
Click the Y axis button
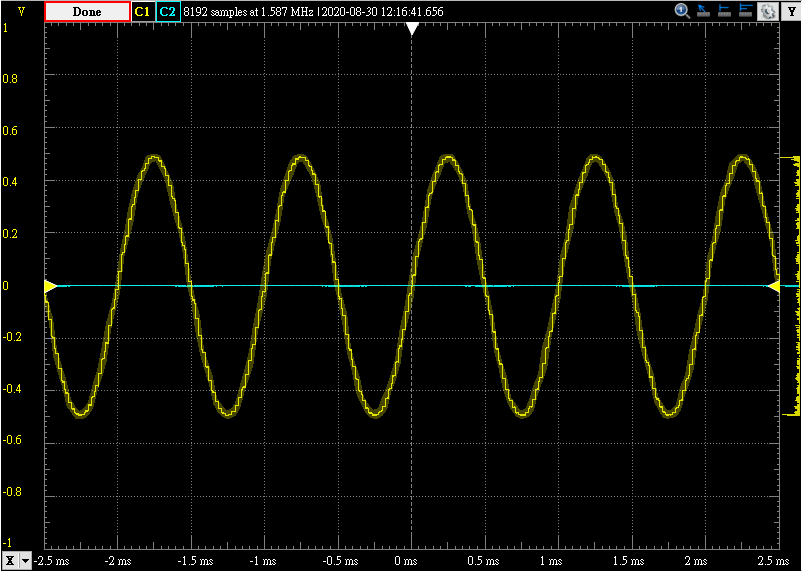click(x=790, y=11)
